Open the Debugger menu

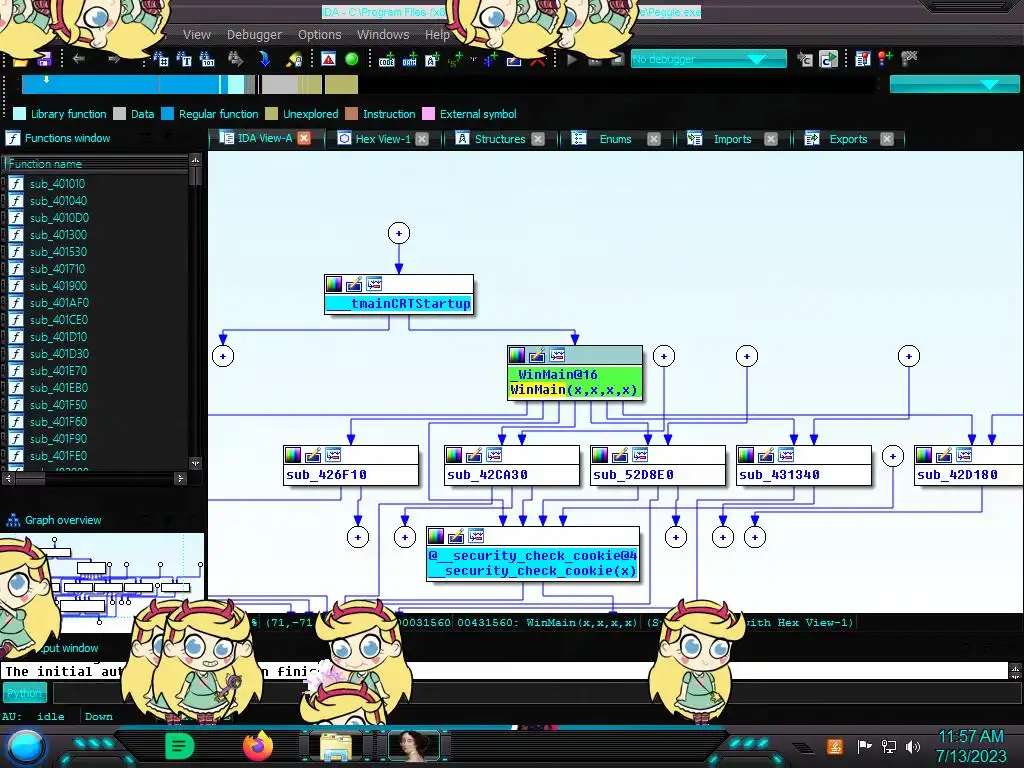[x=254, y=35]
